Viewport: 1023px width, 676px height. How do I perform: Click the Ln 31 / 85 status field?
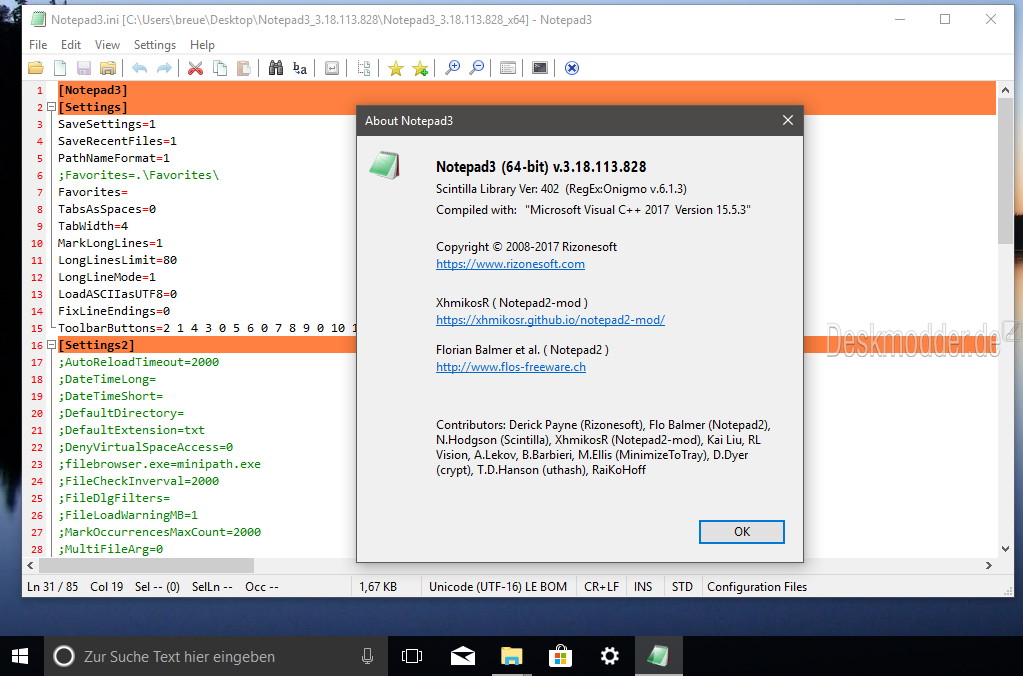(52, 587)
